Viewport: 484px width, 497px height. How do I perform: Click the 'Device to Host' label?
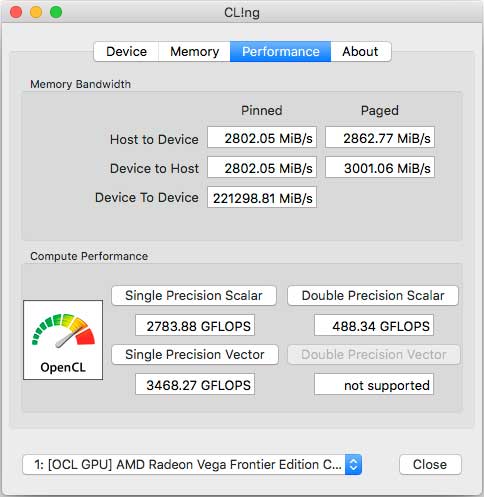[x=154, y=168]
